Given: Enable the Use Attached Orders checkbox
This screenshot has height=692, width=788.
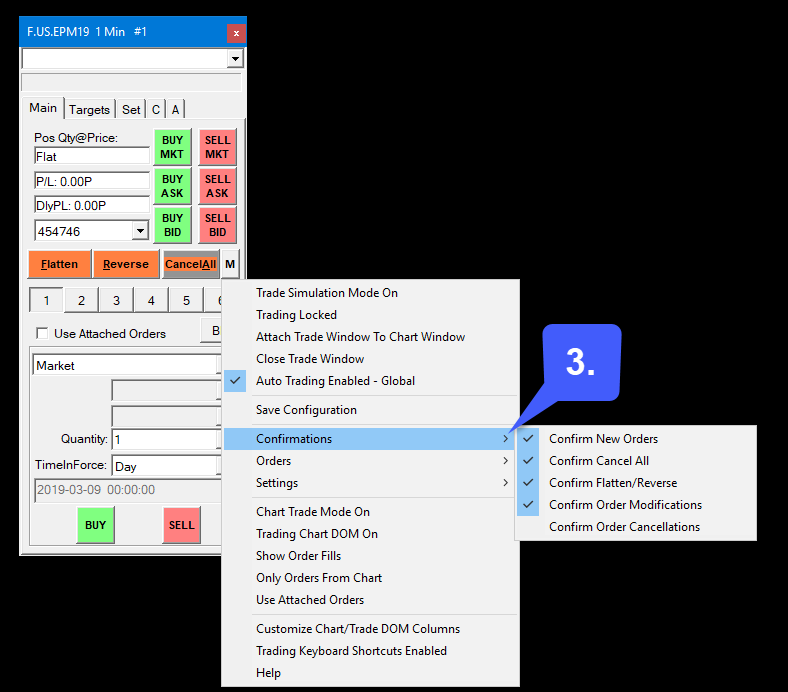Looking at the screenshot, I should [42, 334].
